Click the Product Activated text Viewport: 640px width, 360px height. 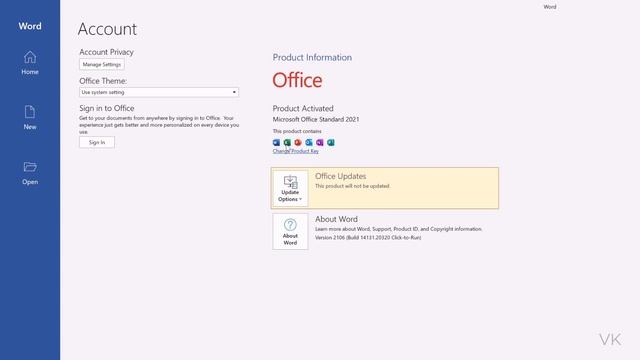click(303, 109)
